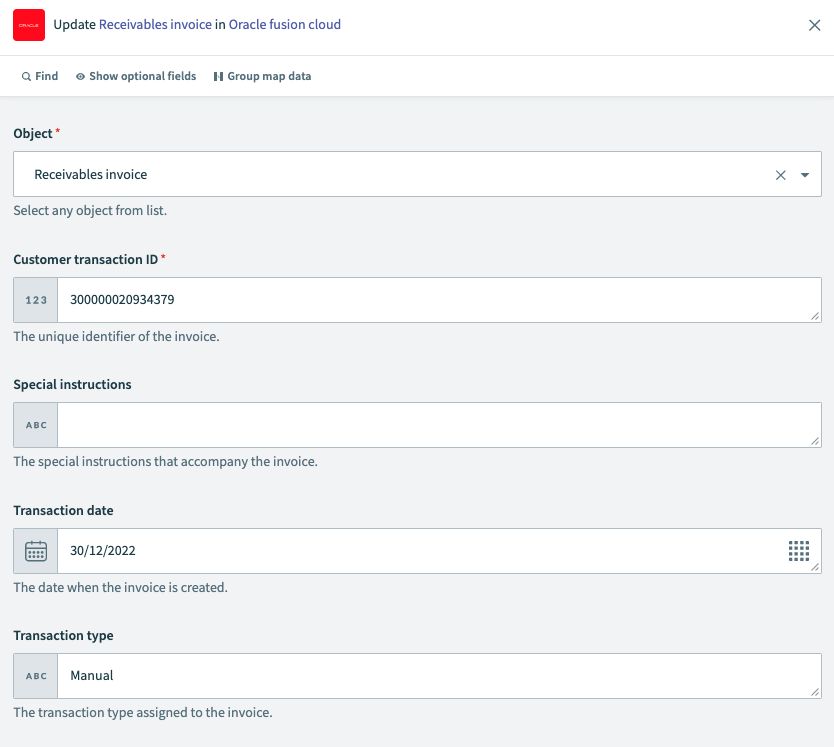Close the Update Receivables invoice panel
The image size is (834, 747).
(814, 25)
